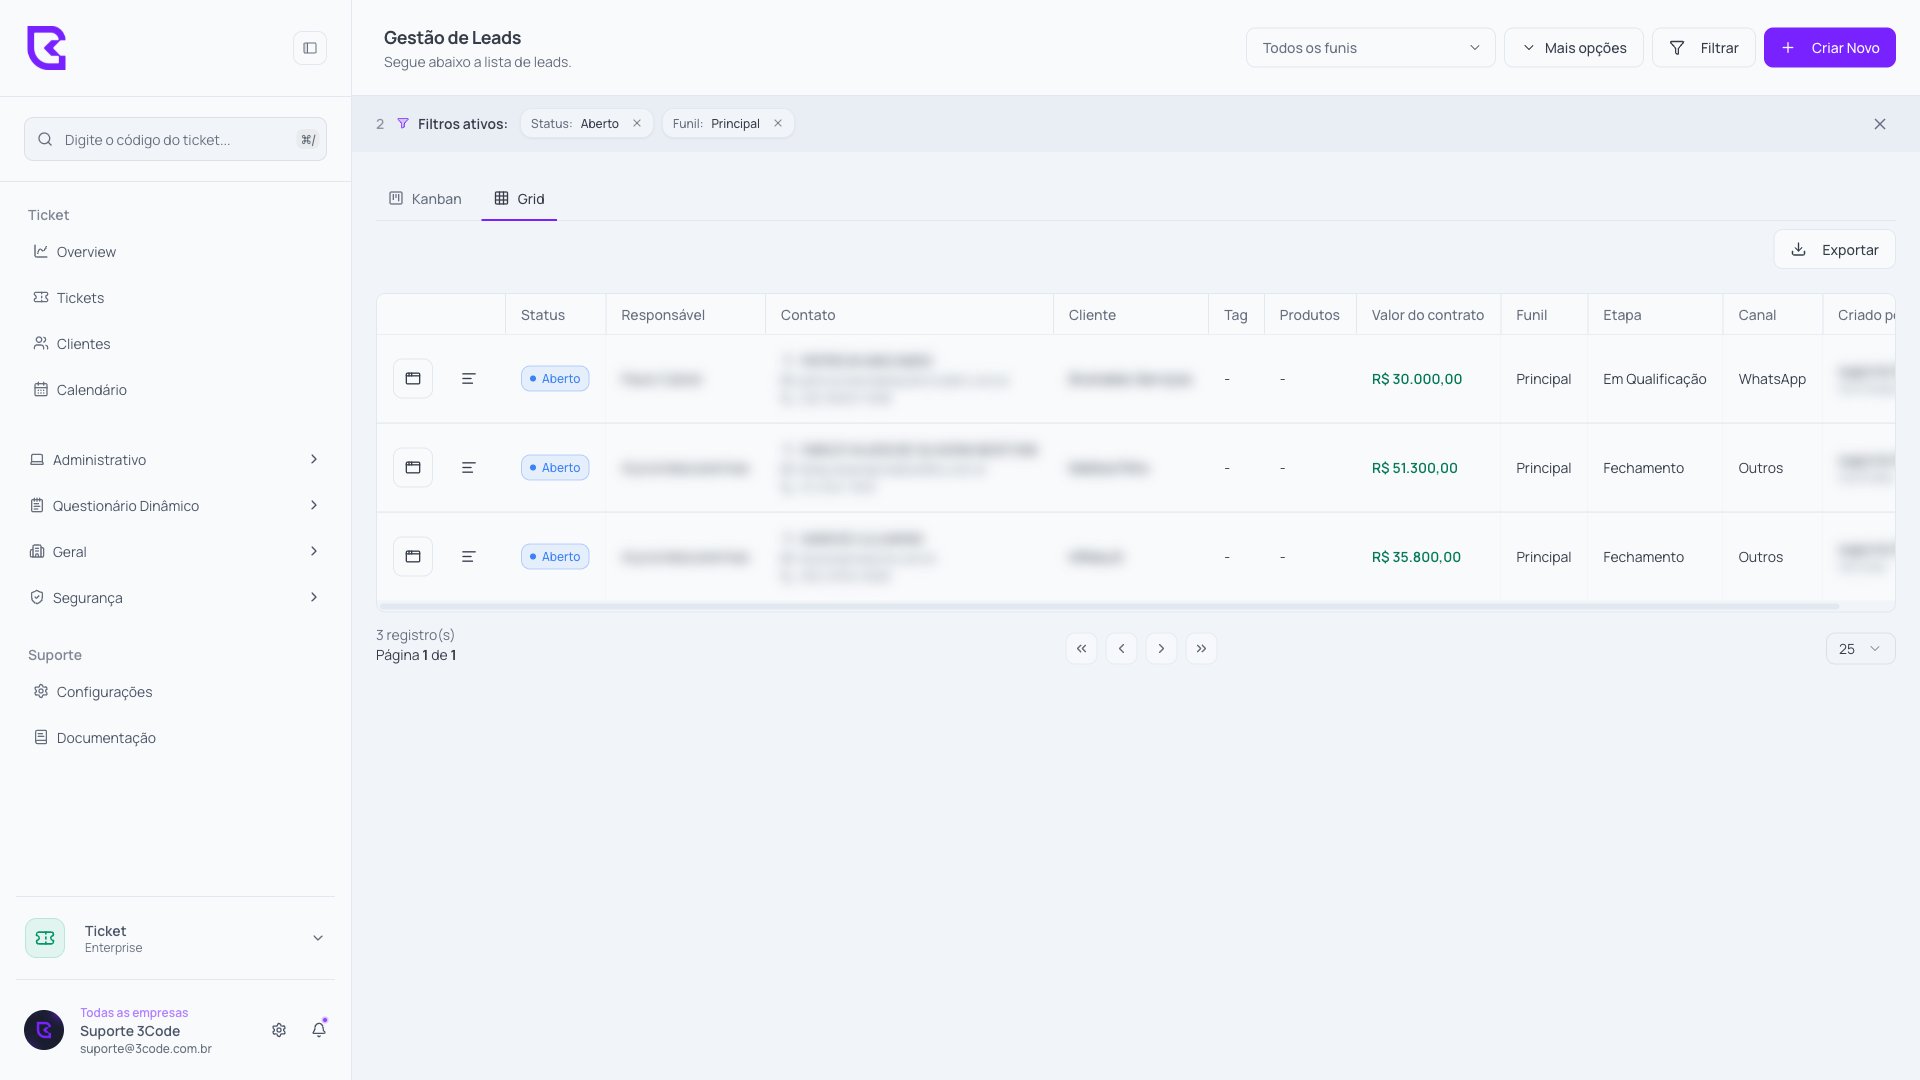
Task: Go to Clientes in the sidebar
Action: 83,344
